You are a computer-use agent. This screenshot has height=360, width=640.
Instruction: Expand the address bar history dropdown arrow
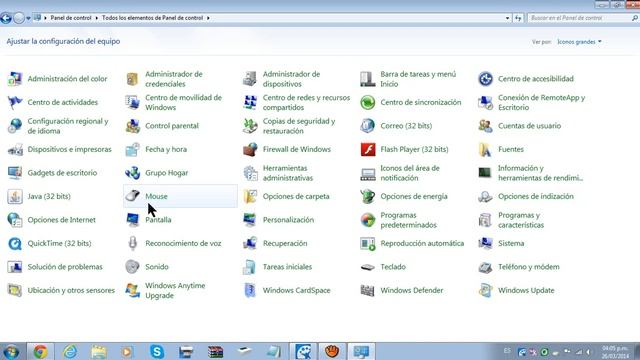pyautogui.click(x=507, y=18)
